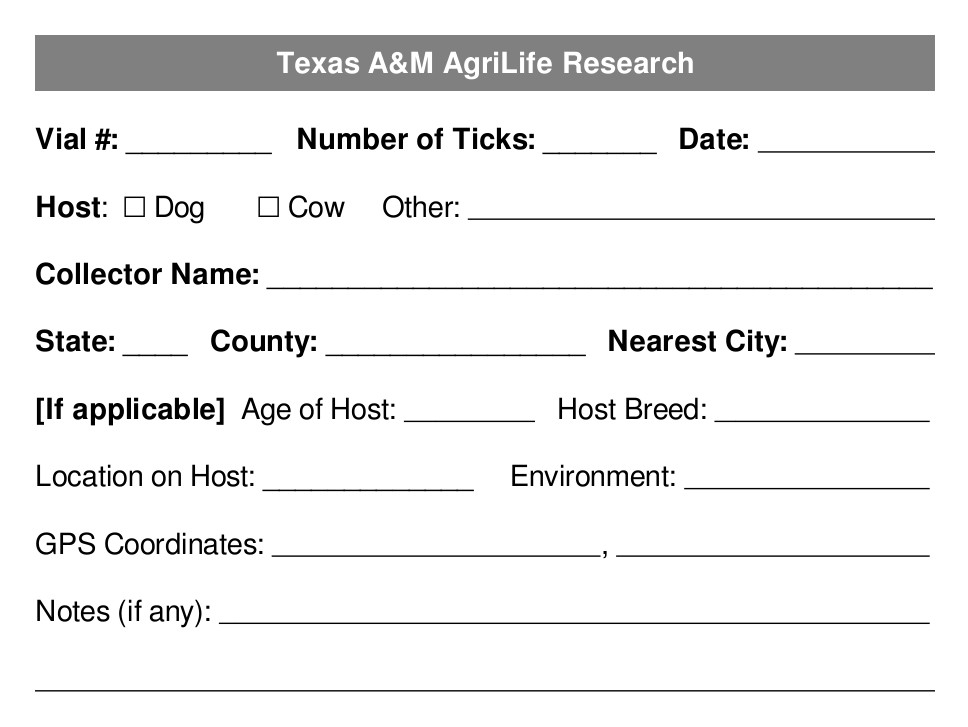The image size is (968, 727).
Task: Click the [If applicable] label
Action: [x=130, y=410]
